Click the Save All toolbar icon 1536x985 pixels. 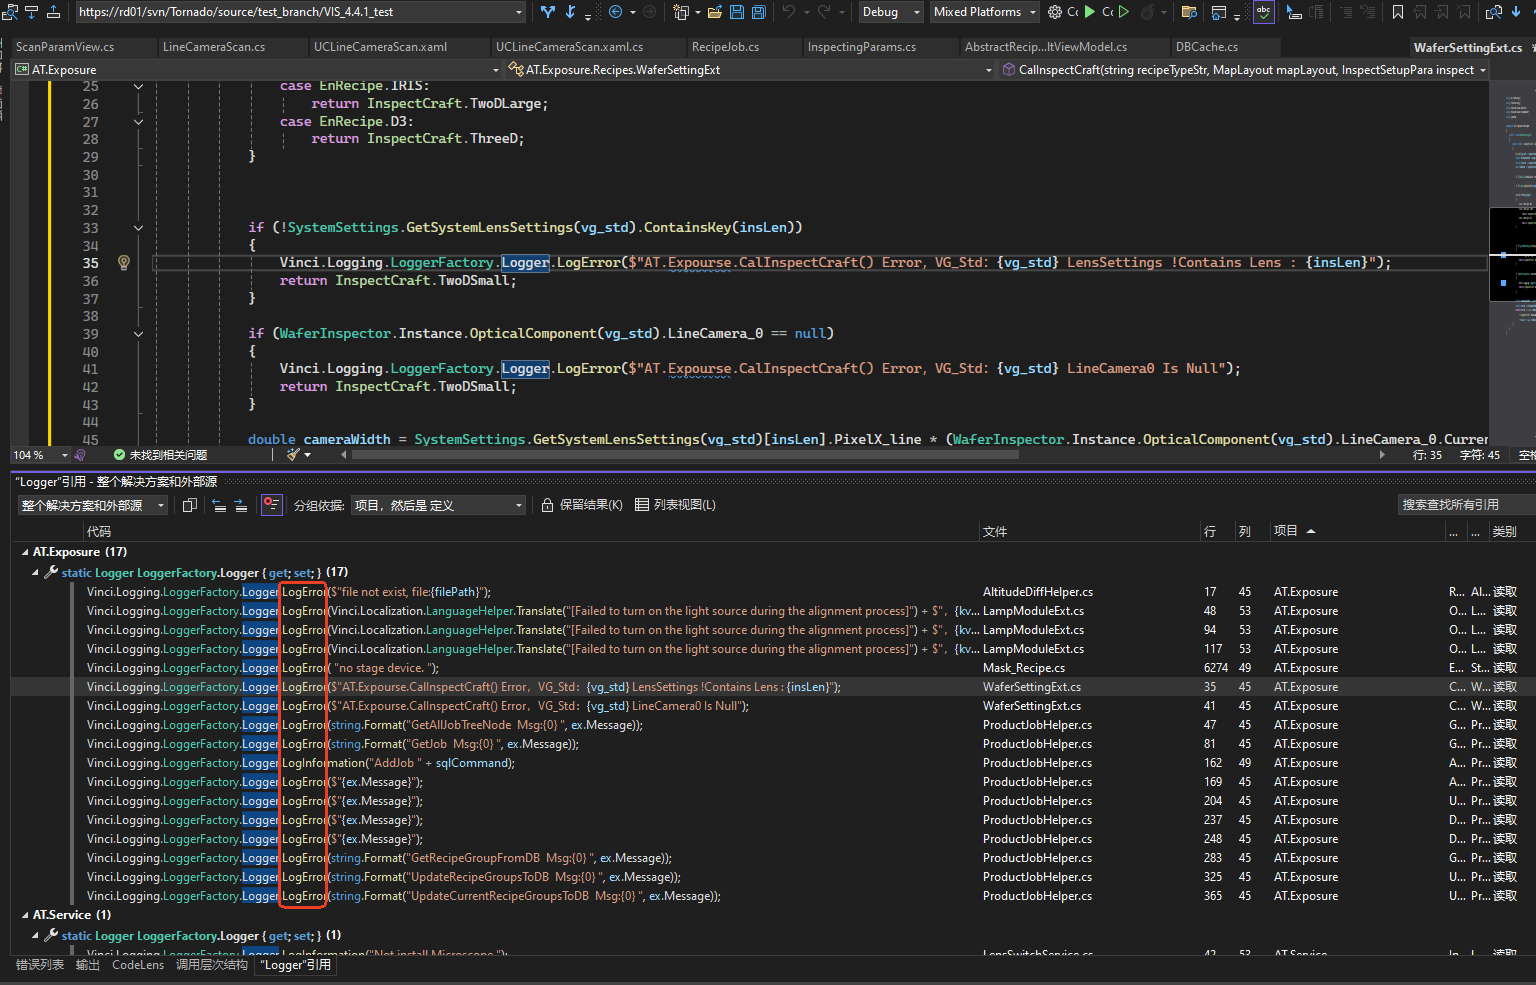tap(759, 12)
